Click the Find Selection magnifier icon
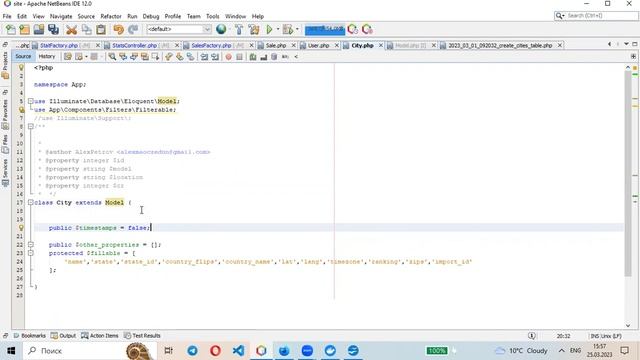 (112, 57)
